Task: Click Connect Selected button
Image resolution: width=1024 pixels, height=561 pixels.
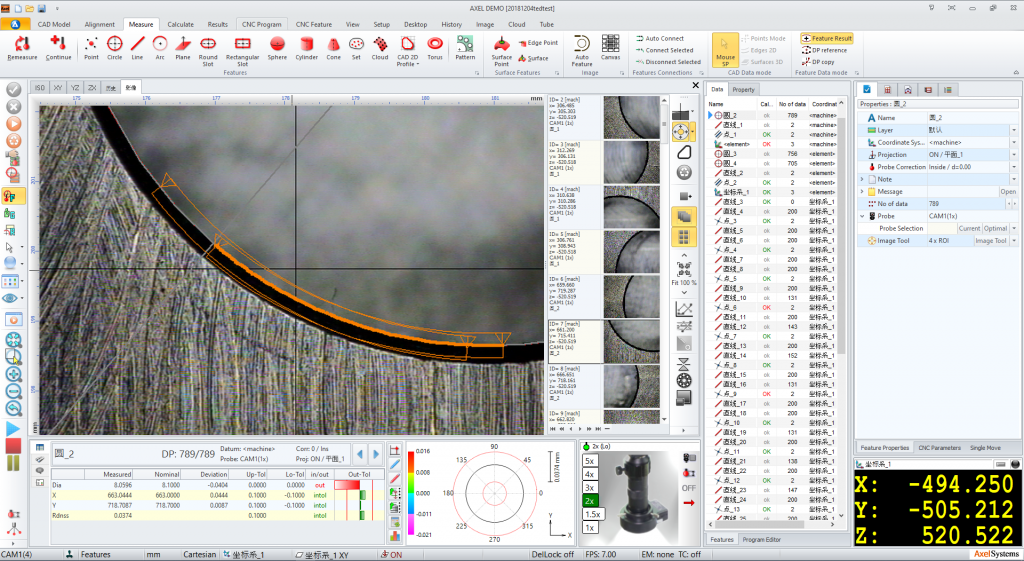Action: [665, 50]
